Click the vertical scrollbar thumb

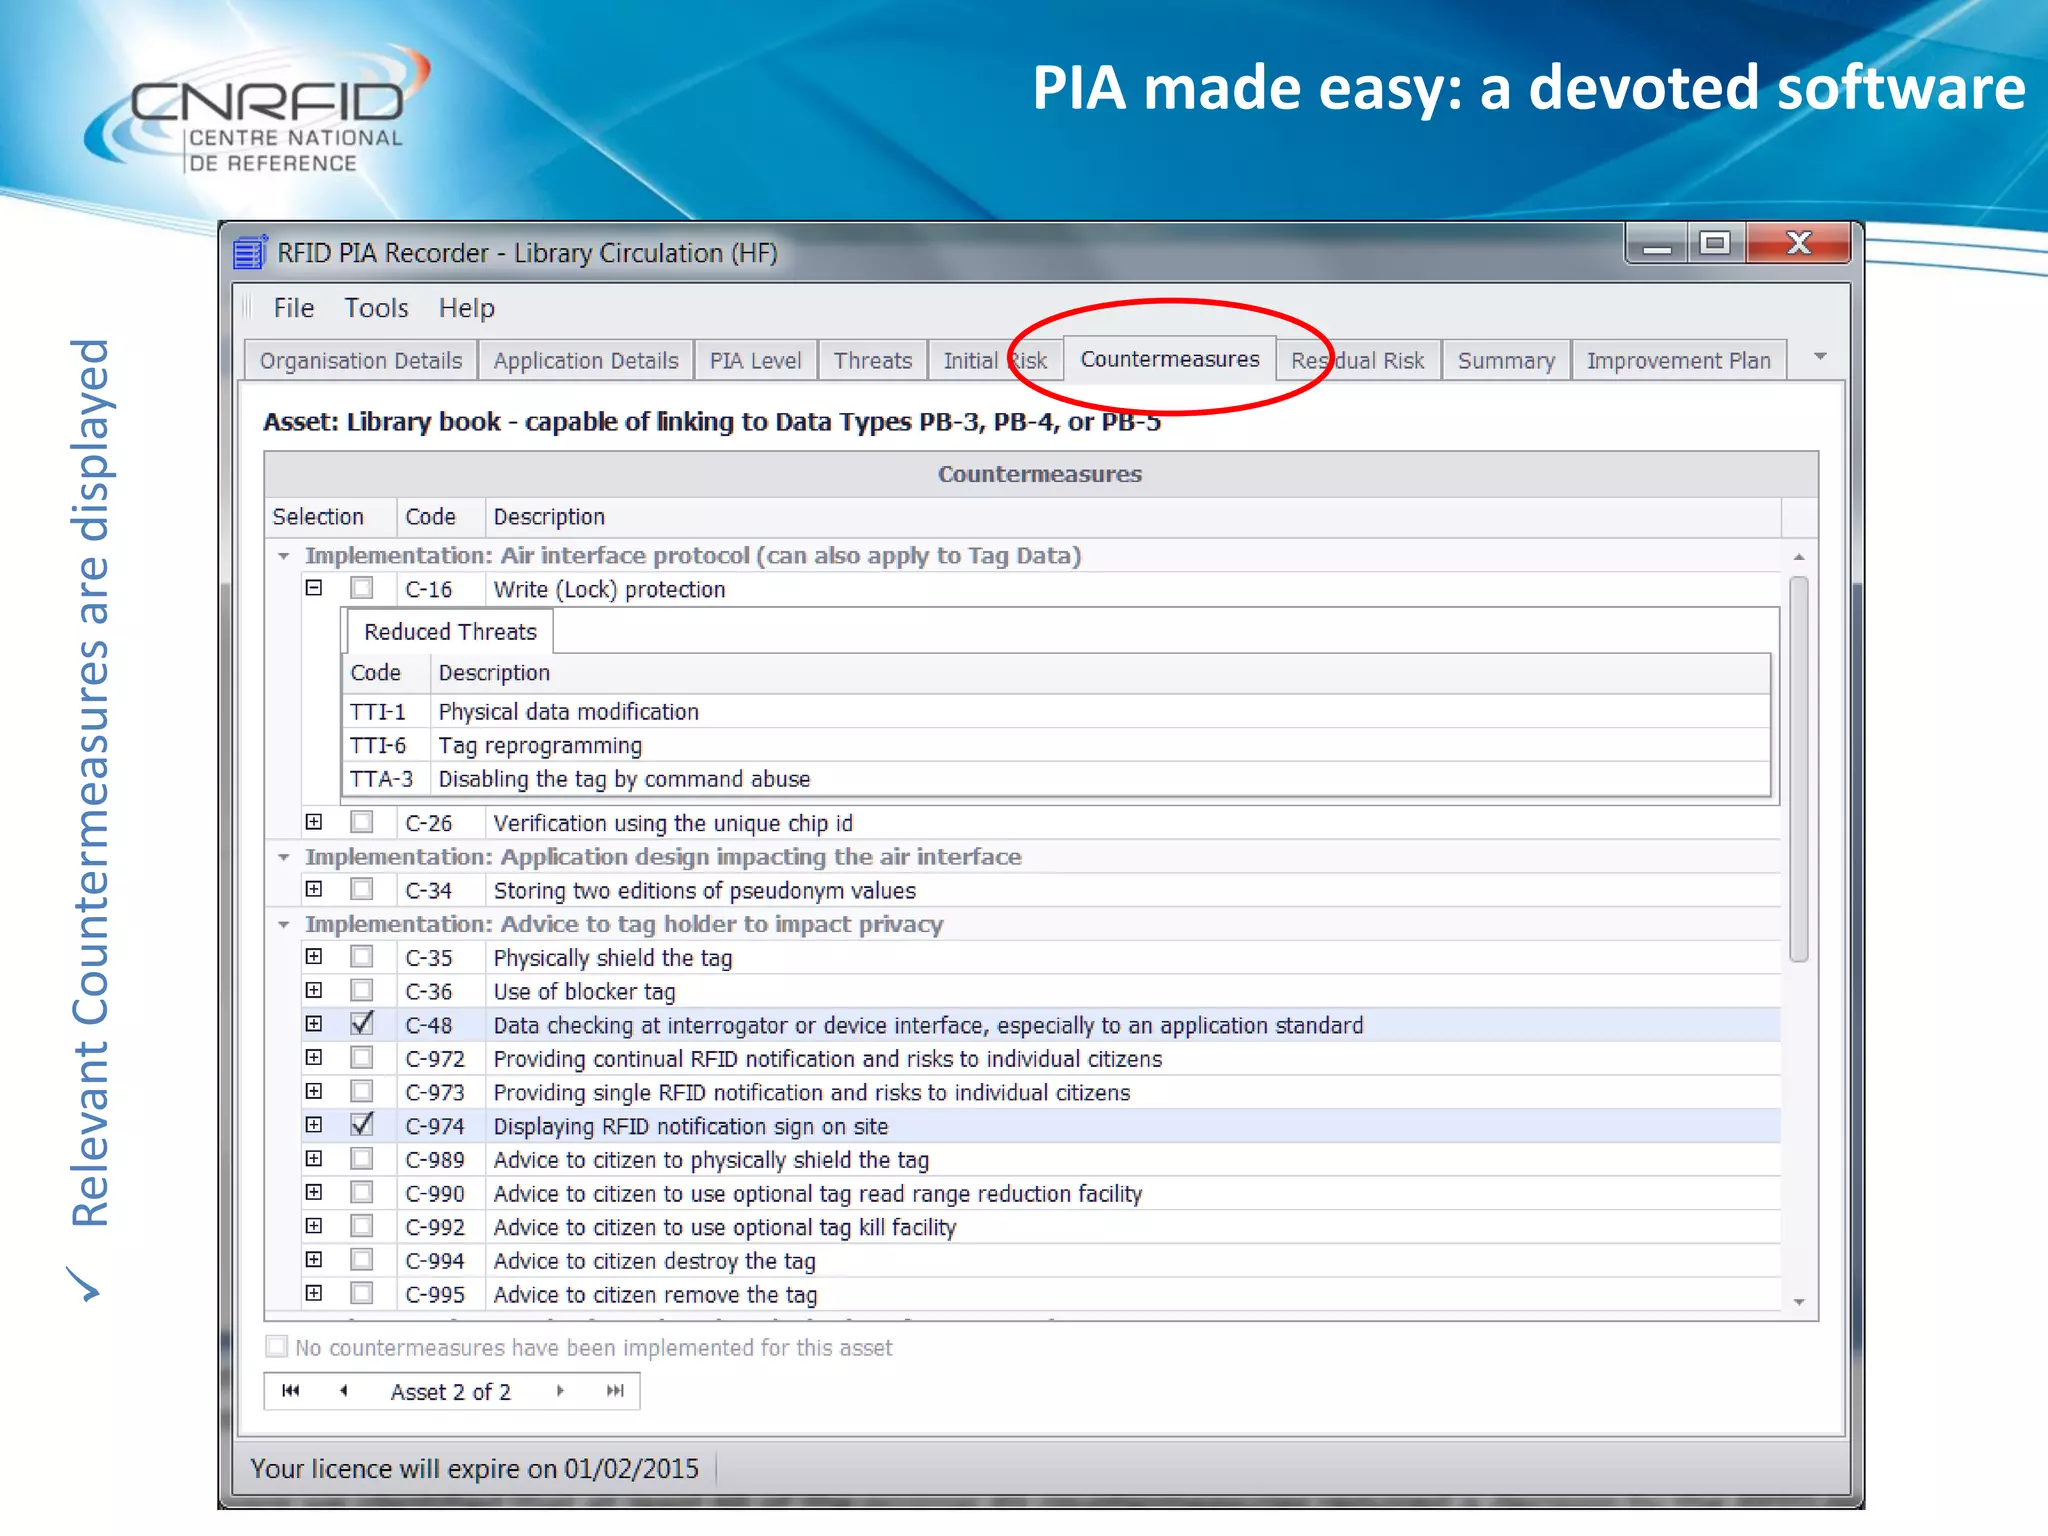[1799, 769]
